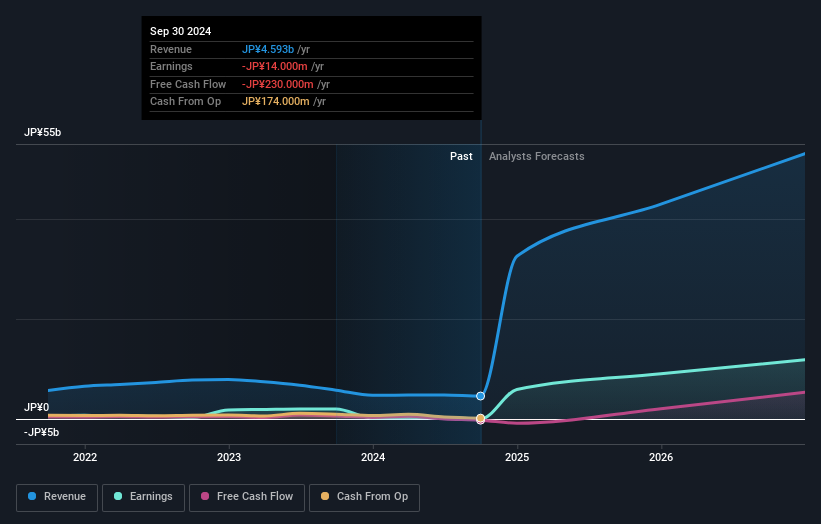
Task: Click the Revenue row label in tooltip
Action: click(x=171, y=49)
